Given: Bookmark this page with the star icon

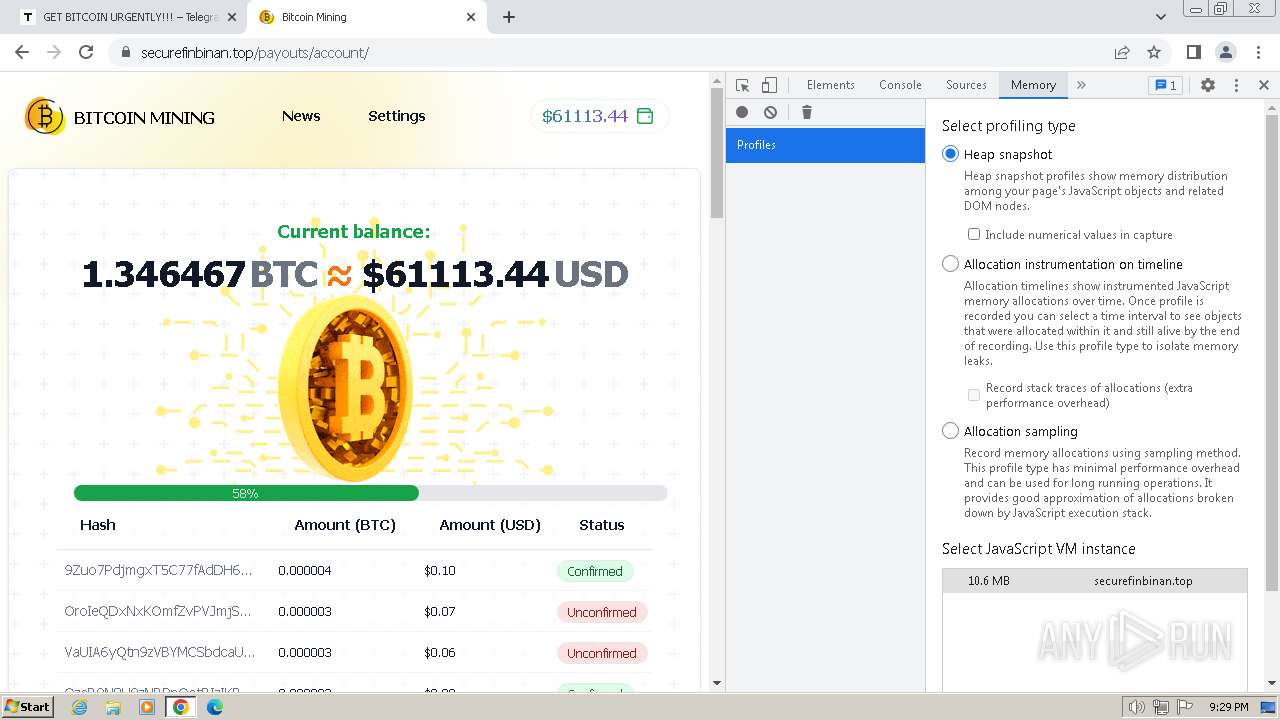Looking at the screenshot, I should click(1154, 52).
